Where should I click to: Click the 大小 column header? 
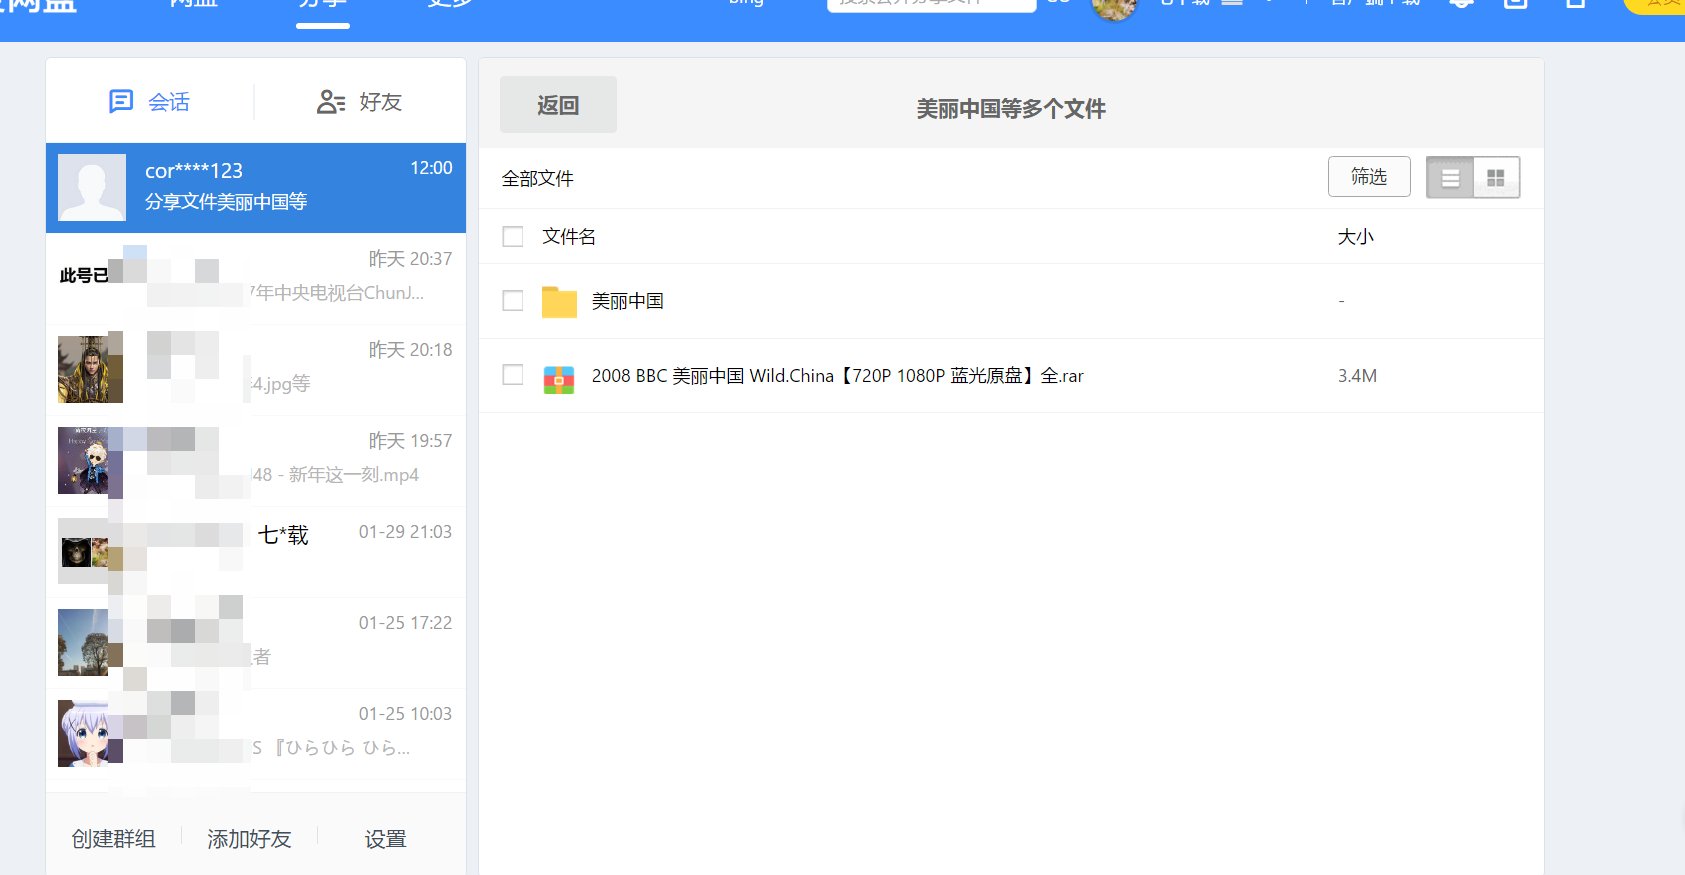click(1356, 237)
